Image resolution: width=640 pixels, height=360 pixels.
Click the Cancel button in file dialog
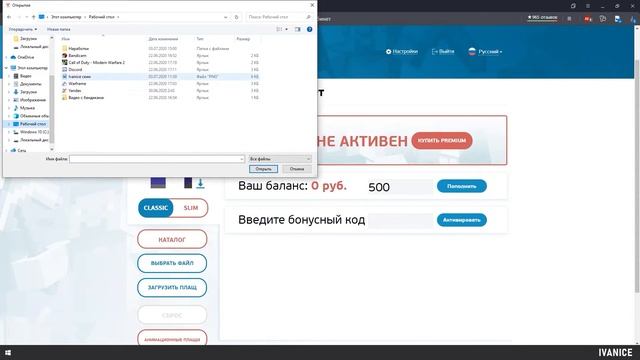[x=297, y=169]
